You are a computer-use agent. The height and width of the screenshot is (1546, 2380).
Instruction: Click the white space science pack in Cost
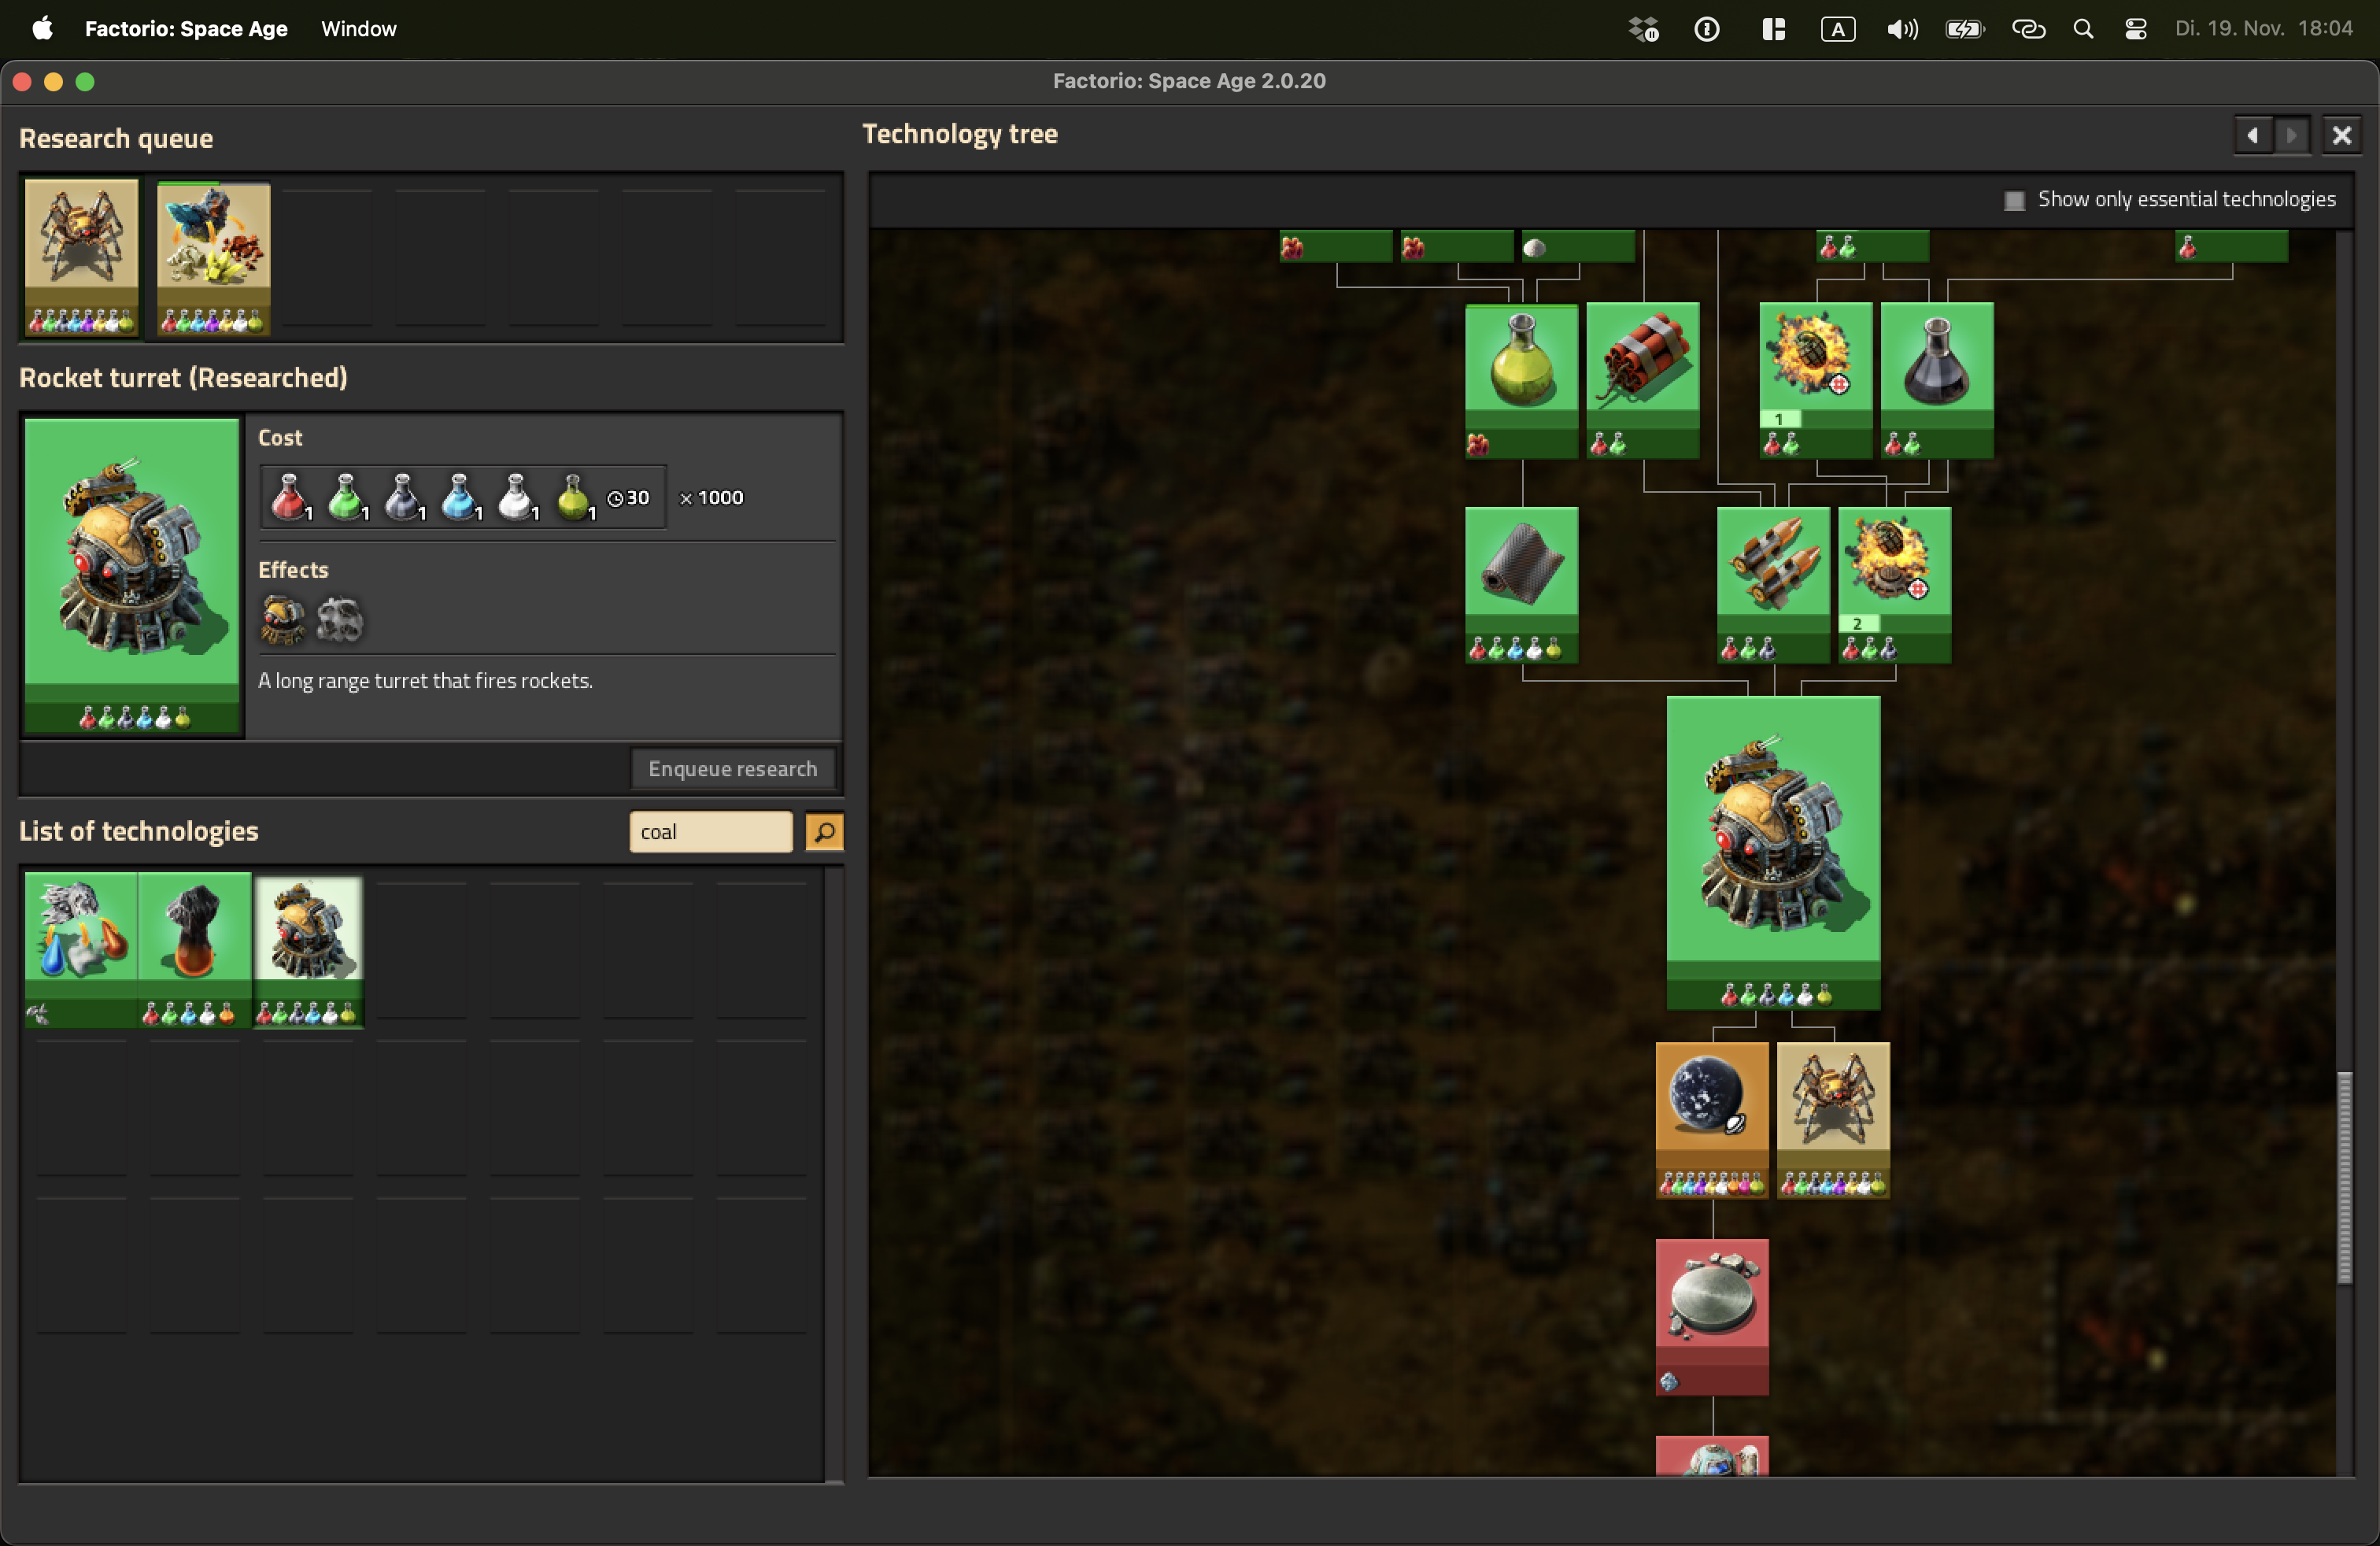[x=517, y=497]
